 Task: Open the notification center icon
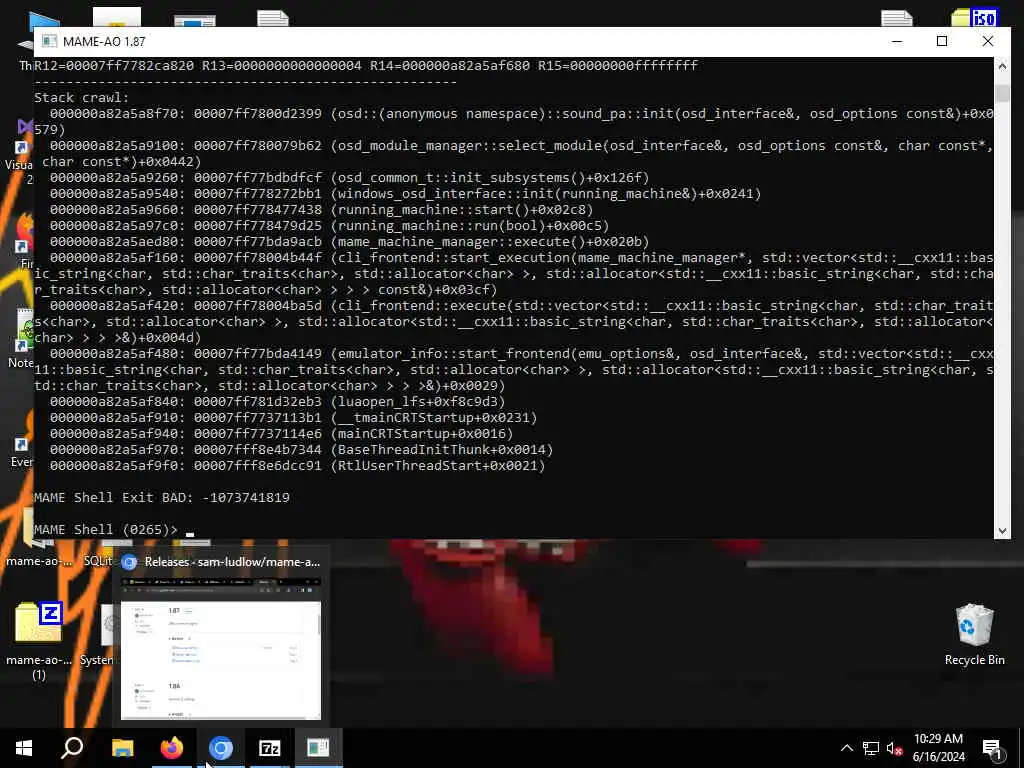pos(993,748)
